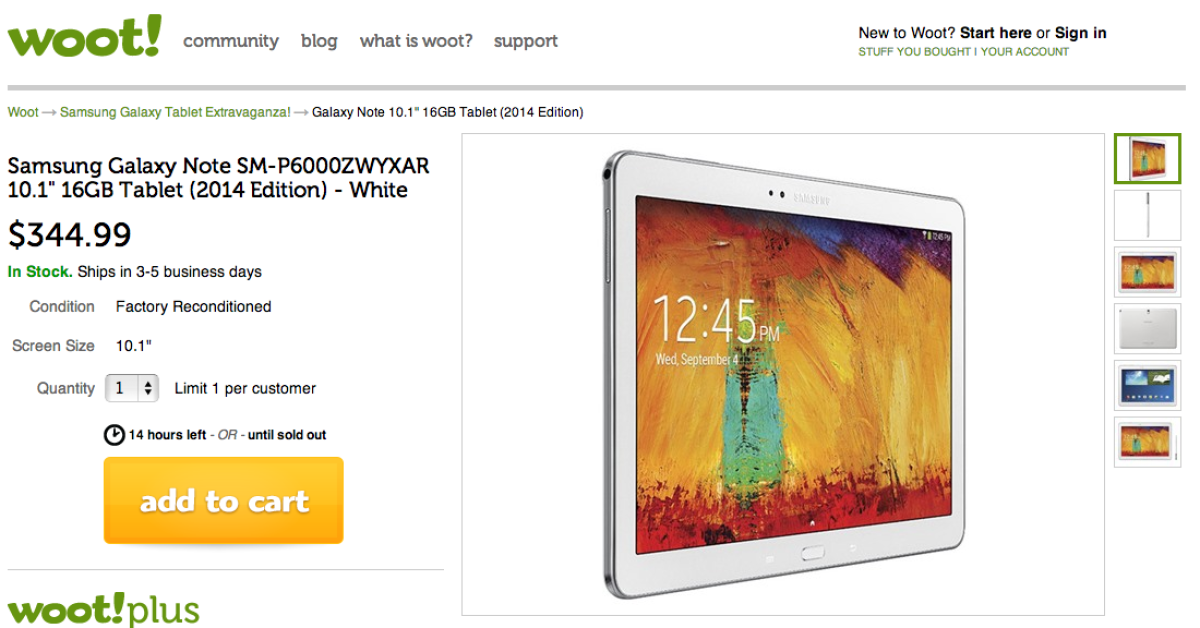Open YOUR ACCOUNT link

click(1025, 52)
